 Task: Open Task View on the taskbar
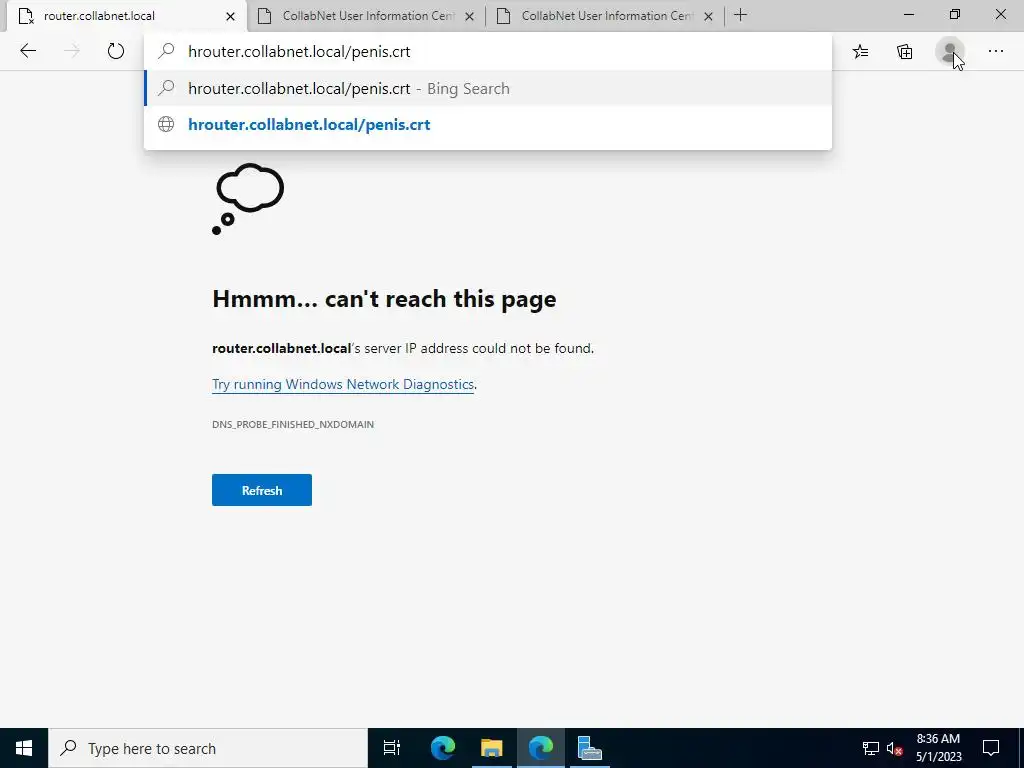(x=391, y=748)
